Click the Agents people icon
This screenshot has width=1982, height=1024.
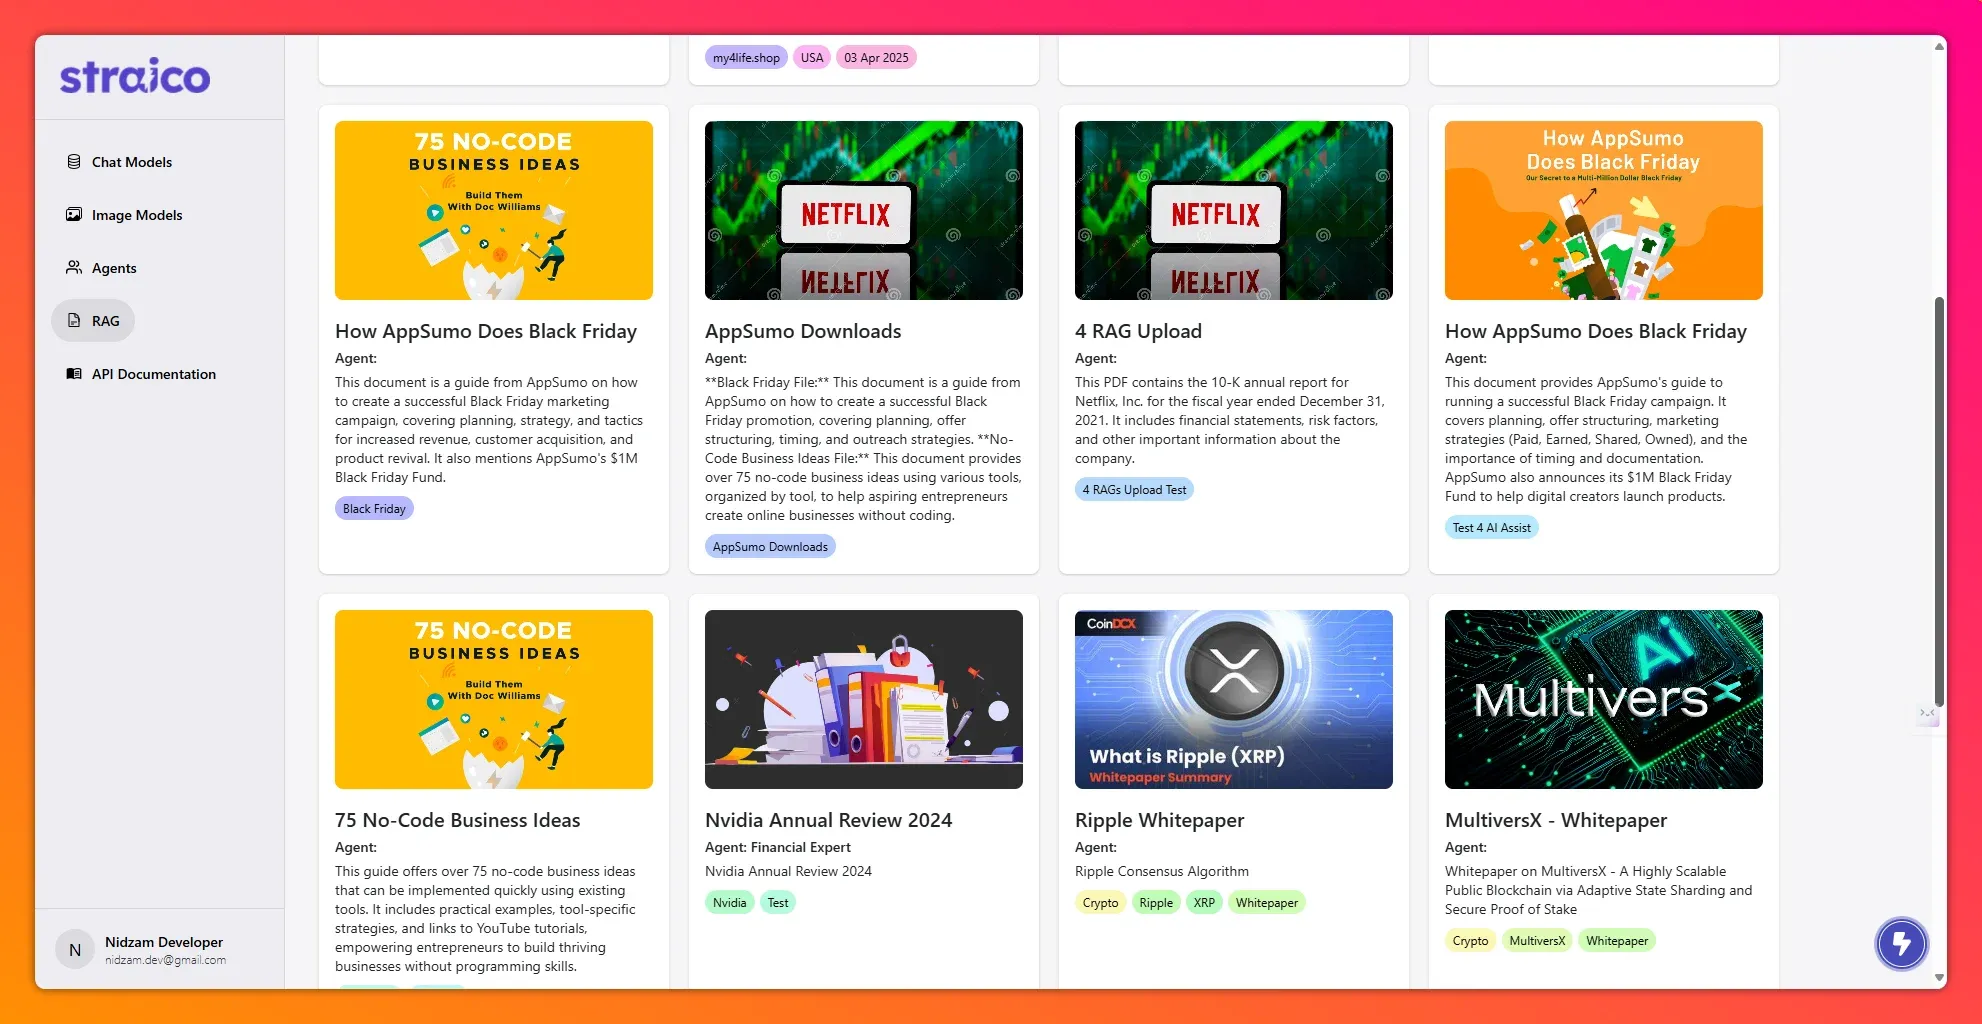pyautogui.click(x=74, y=268)
